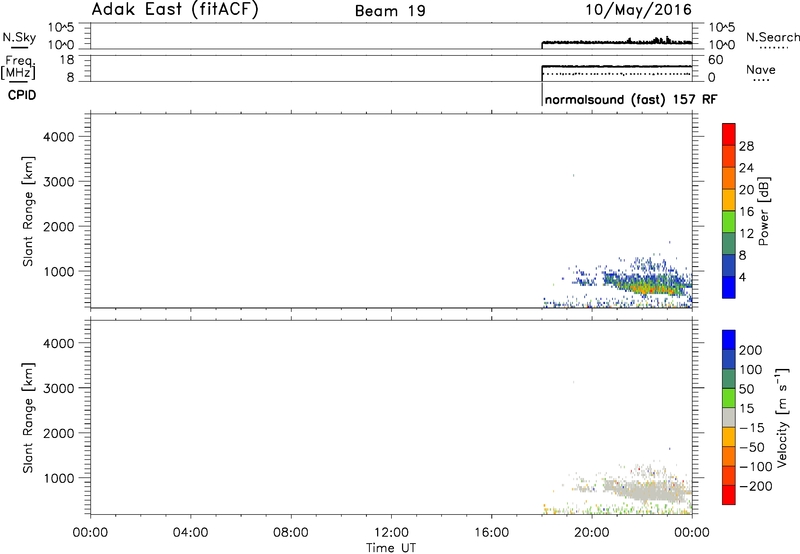The image size is (800, 554).
Task: Select orange 20–24 dB Power colorbar segment
Action: click(729, 178)
